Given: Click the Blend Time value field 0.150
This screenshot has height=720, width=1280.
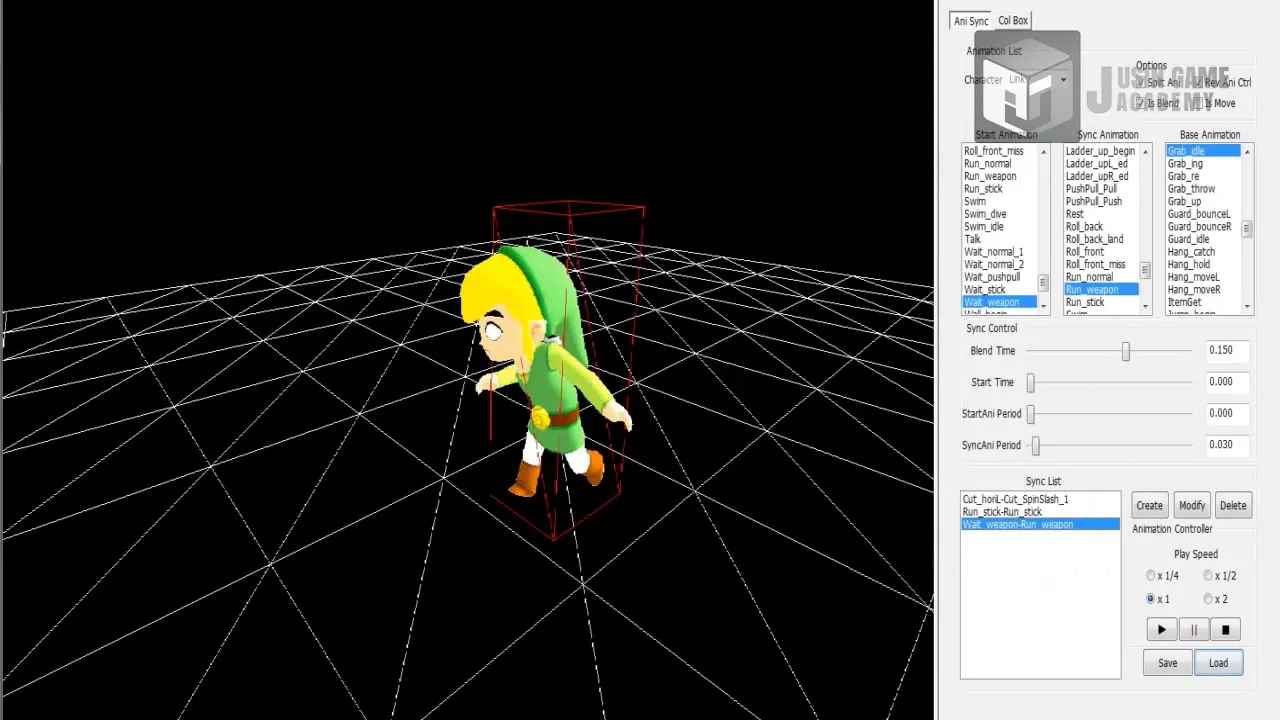Looking at the screenshot, I should click(x=1227, y=350).
